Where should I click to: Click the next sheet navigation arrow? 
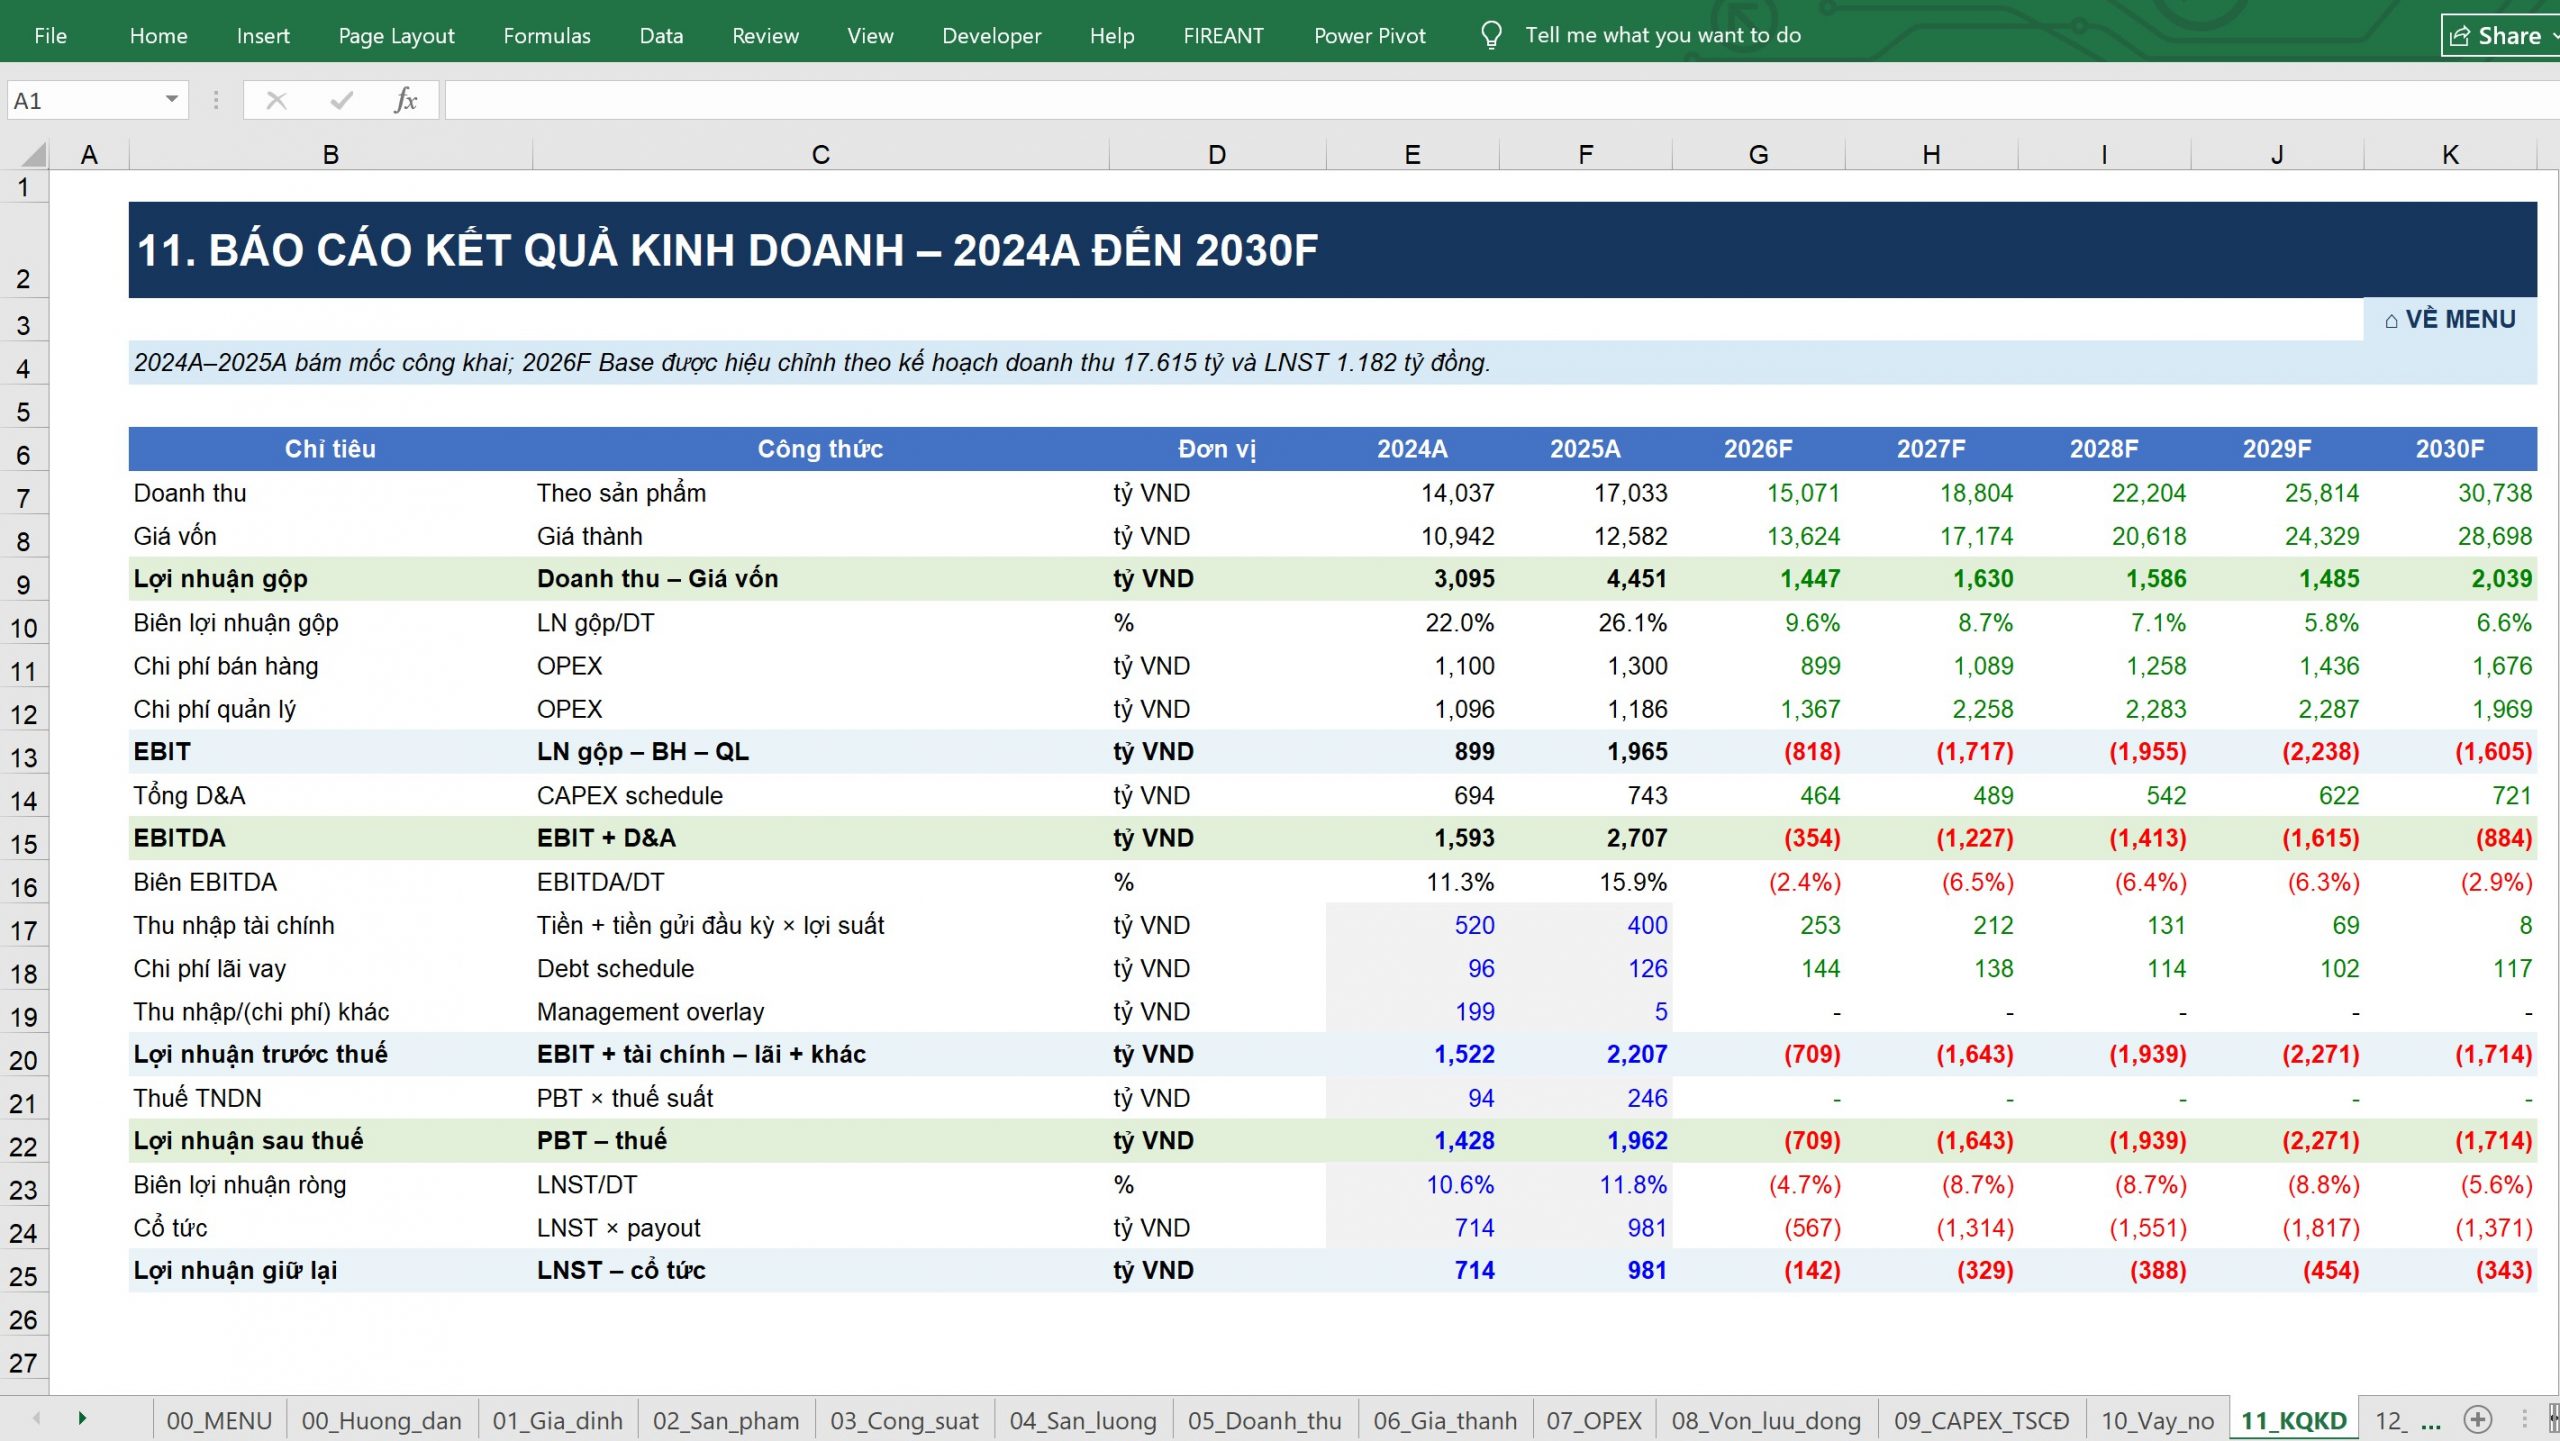tap(82, 1419)
